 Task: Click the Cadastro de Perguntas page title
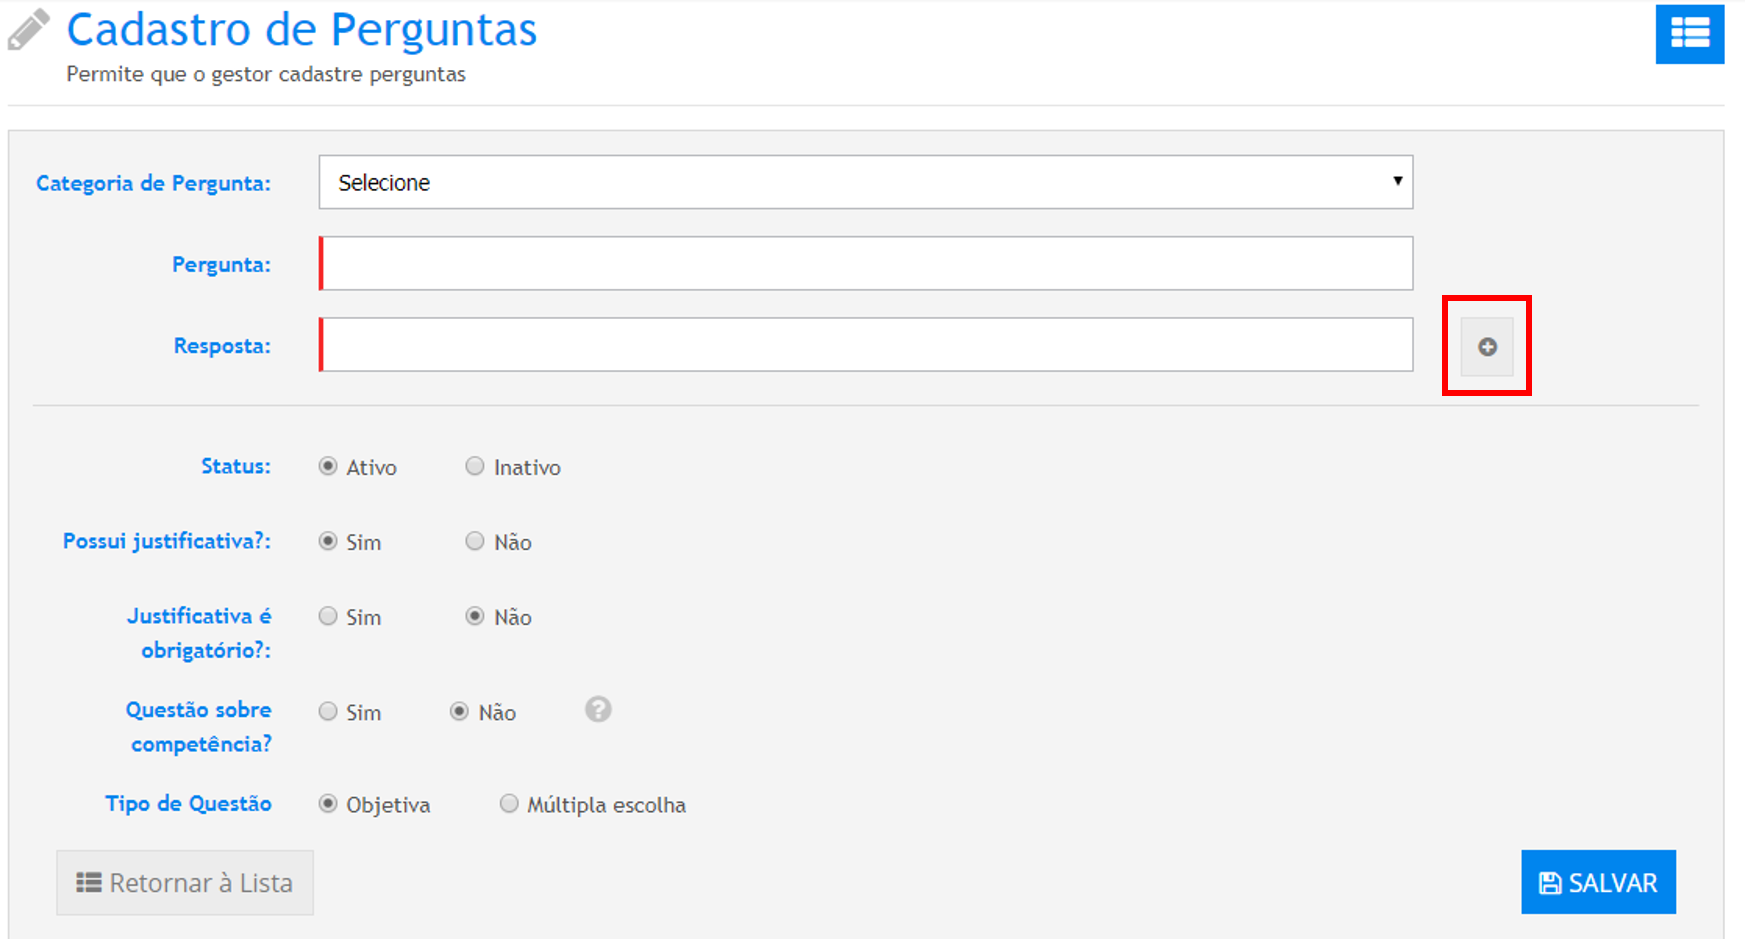[x=301, y=30]
